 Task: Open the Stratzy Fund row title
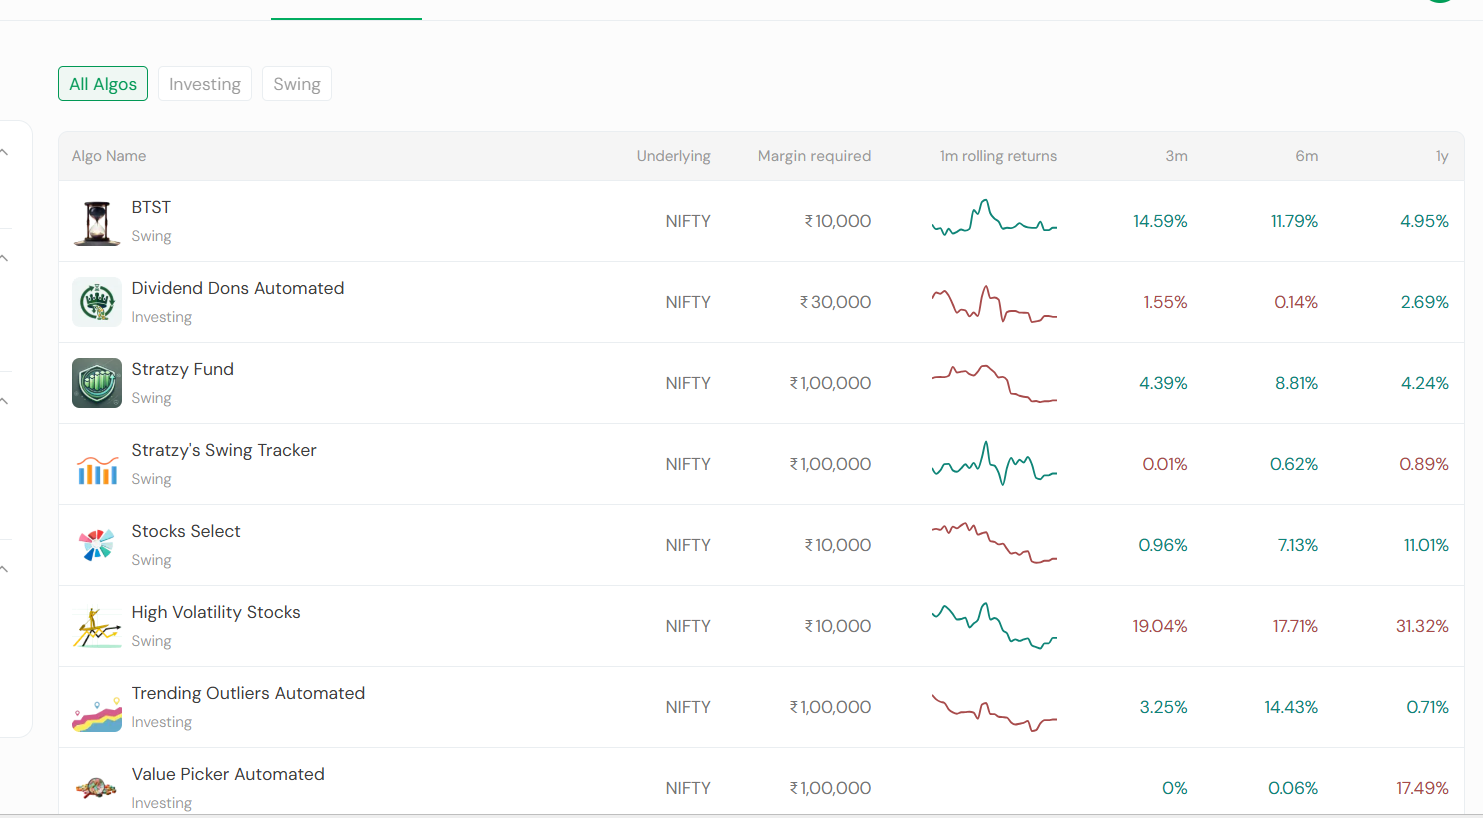(x=183, y=369)
